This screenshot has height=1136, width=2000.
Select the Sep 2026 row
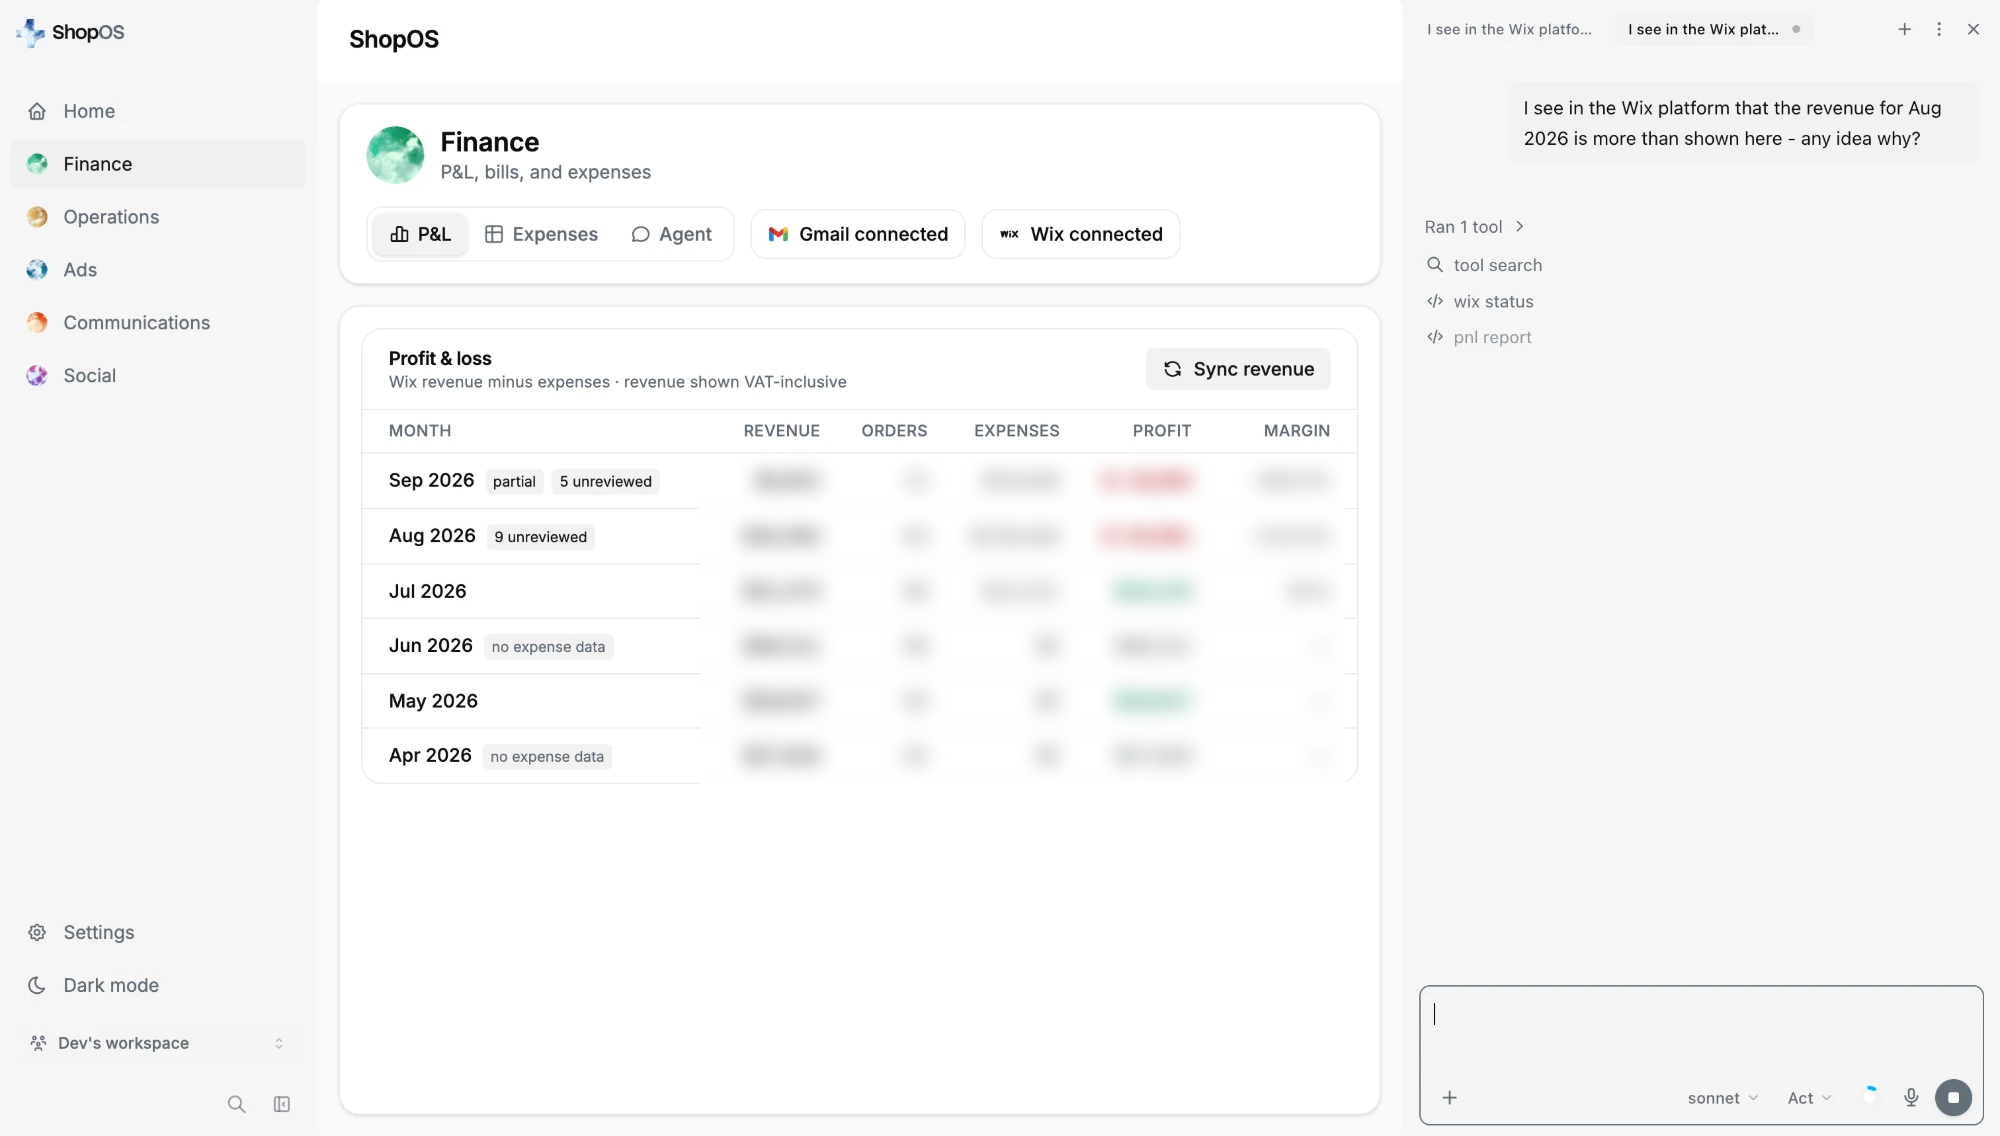pos(859,481)
